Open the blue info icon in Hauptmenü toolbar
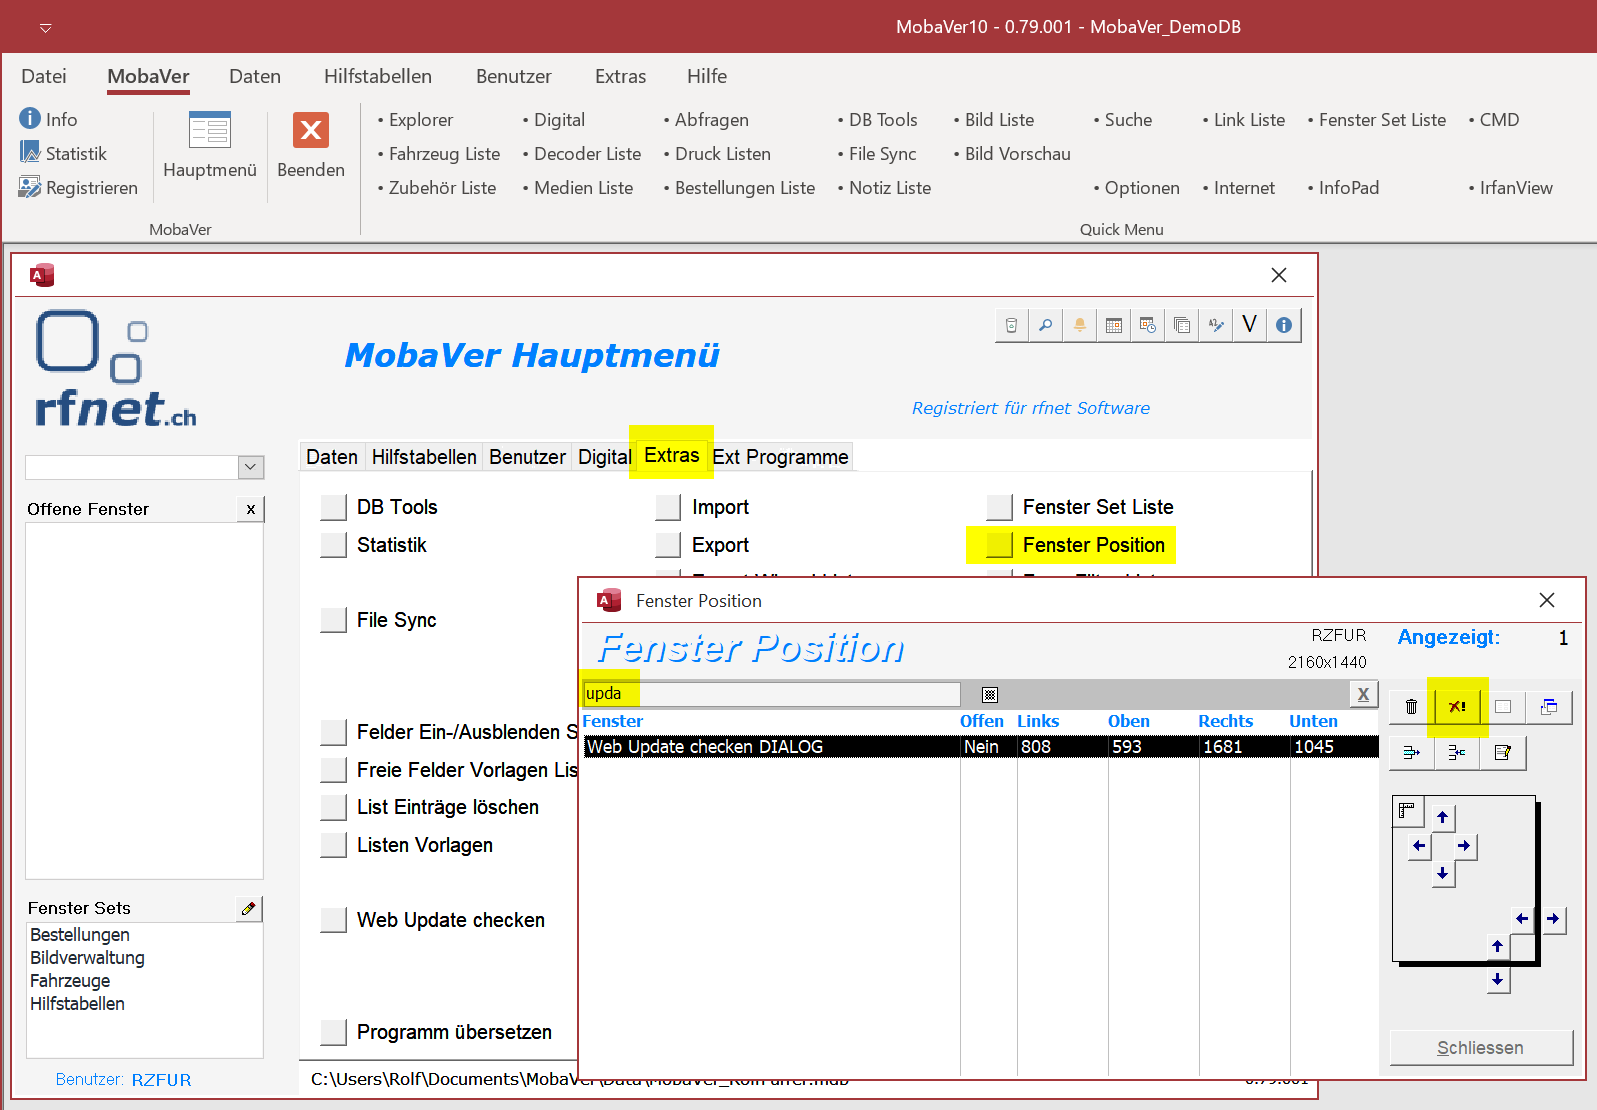 (x=1284, y=325)
